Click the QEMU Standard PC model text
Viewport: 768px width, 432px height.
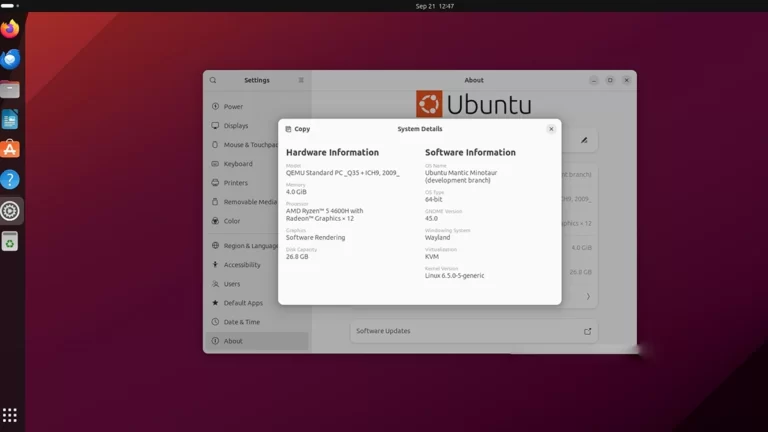[x=342, y=173]
